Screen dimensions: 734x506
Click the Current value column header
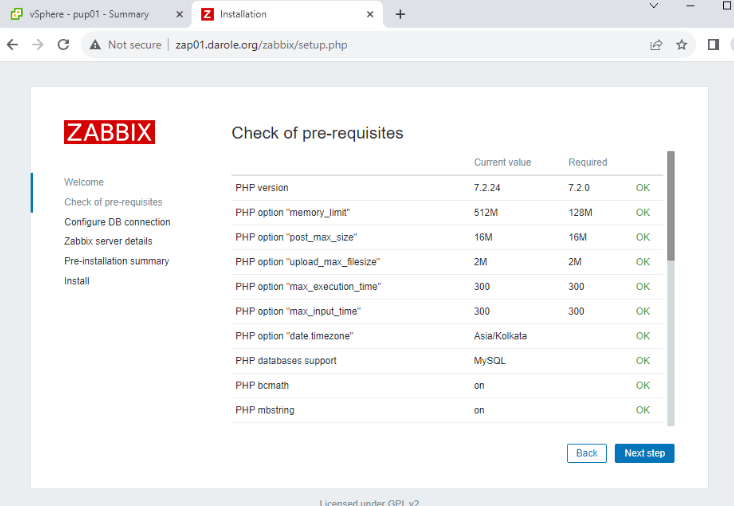[502, 162]
